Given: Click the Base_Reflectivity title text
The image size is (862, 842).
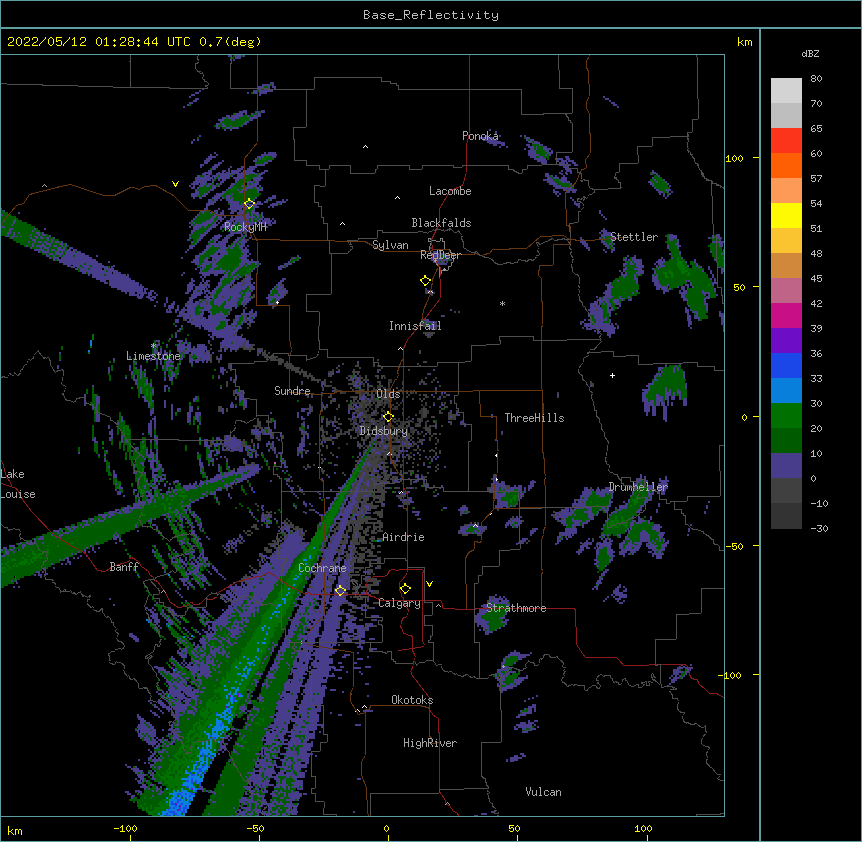Looking at the screenshot, I should coord(431,15).
